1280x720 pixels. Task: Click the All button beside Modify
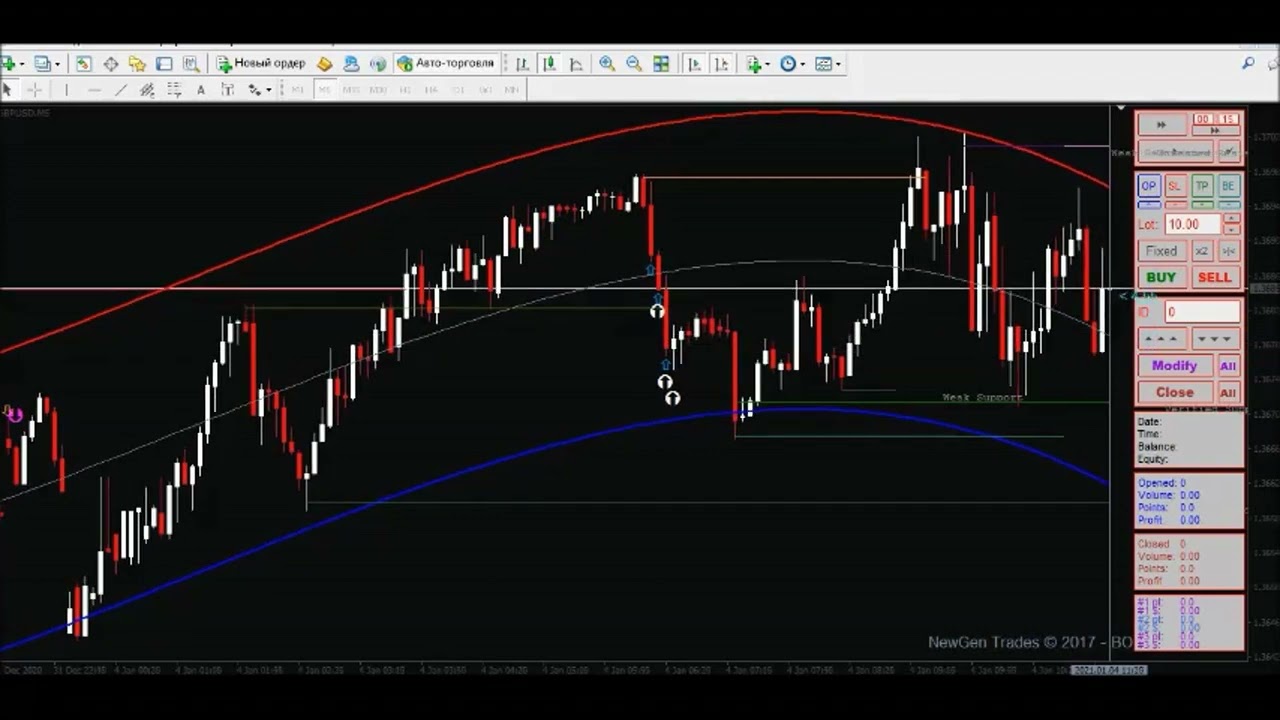click(x=1228, y=366)
